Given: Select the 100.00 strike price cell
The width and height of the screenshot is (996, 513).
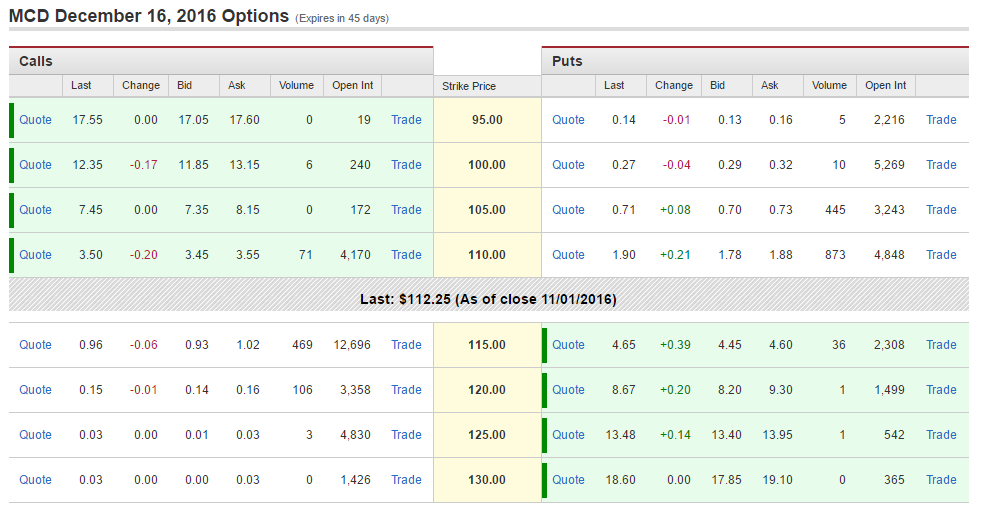Looking at the screenshot, I should coord(487,165).
